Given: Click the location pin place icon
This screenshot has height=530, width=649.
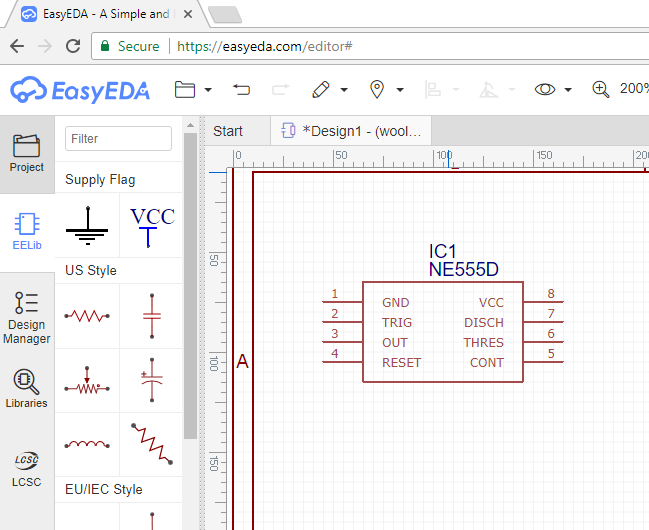Looking at the screenshot, I should click(x=377, y=89).
